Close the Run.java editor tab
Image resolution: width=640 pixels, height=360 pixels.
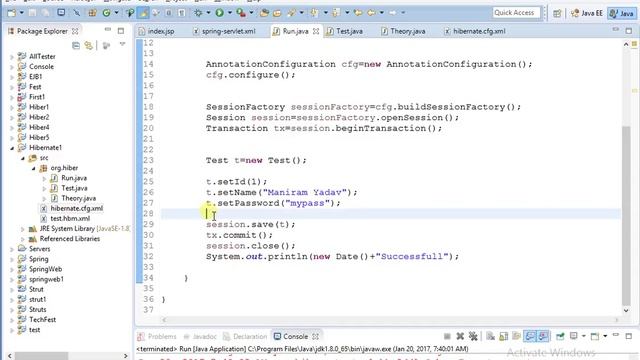click(316, 31)
